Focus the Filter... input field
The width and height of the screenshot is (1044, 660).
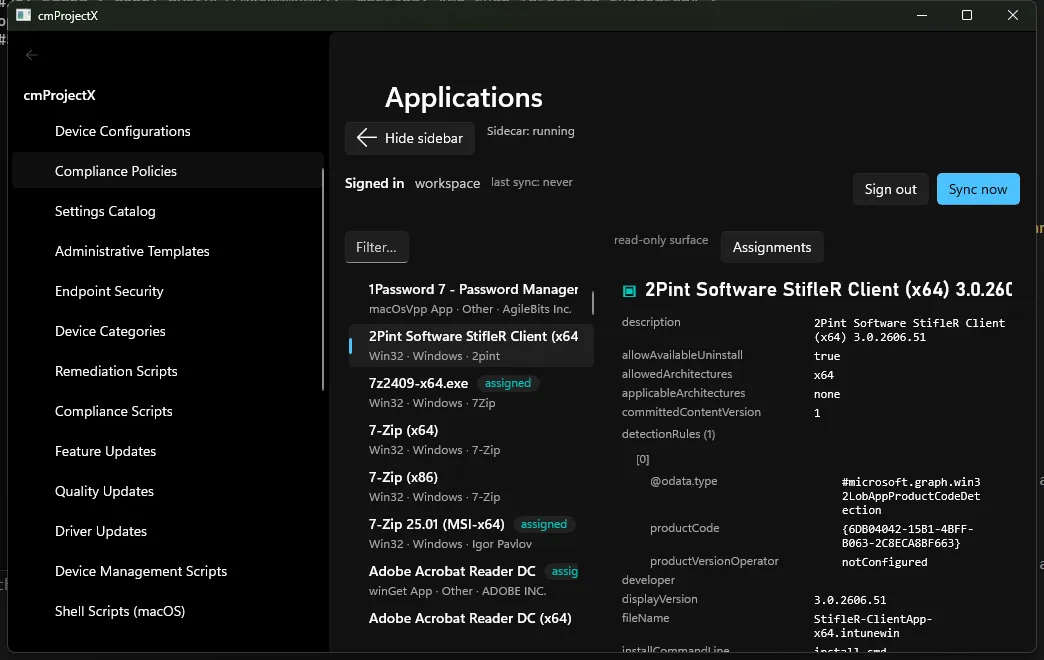[376, 247]
